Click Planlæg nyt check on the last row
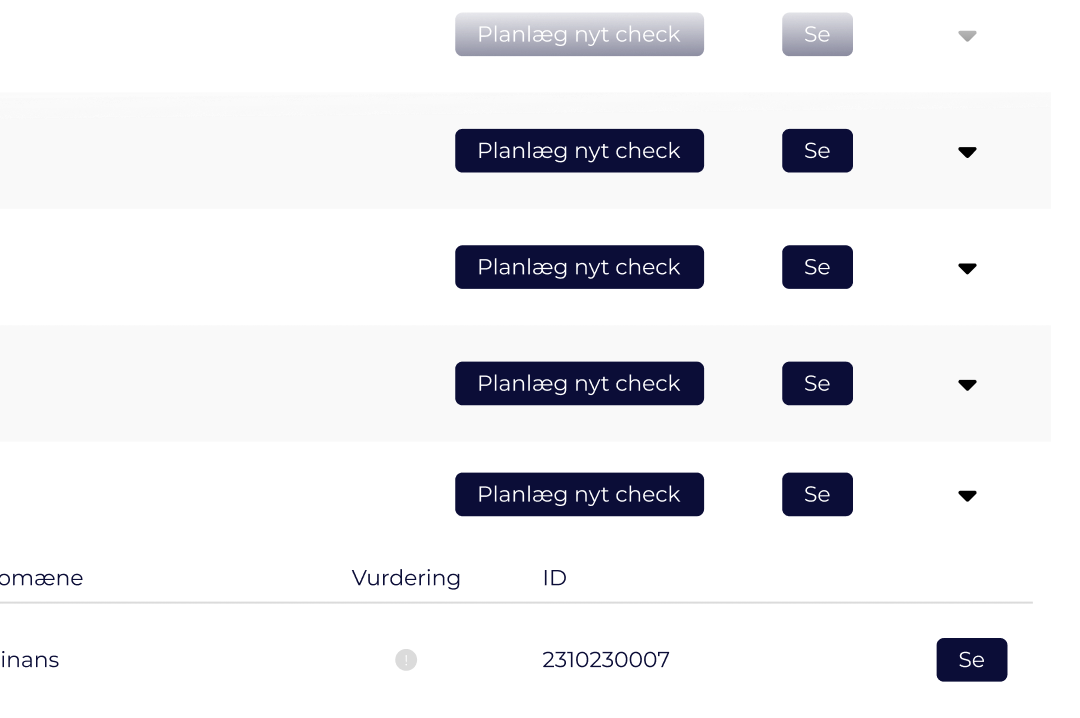 579,494
